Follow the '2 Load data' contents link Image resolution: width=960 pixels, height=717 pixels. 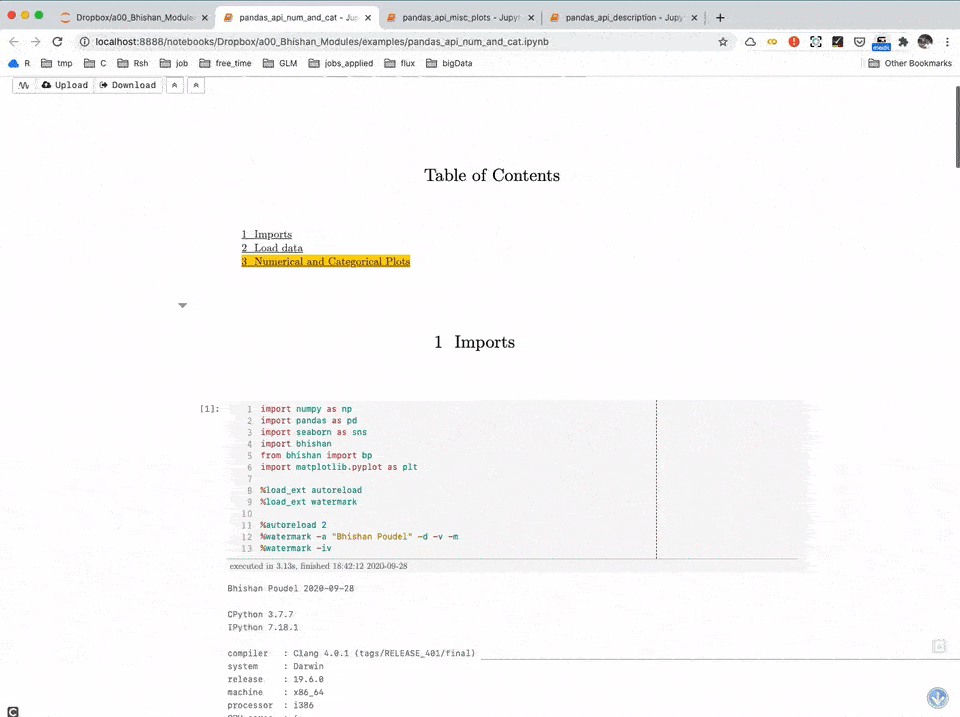point(272,248)
